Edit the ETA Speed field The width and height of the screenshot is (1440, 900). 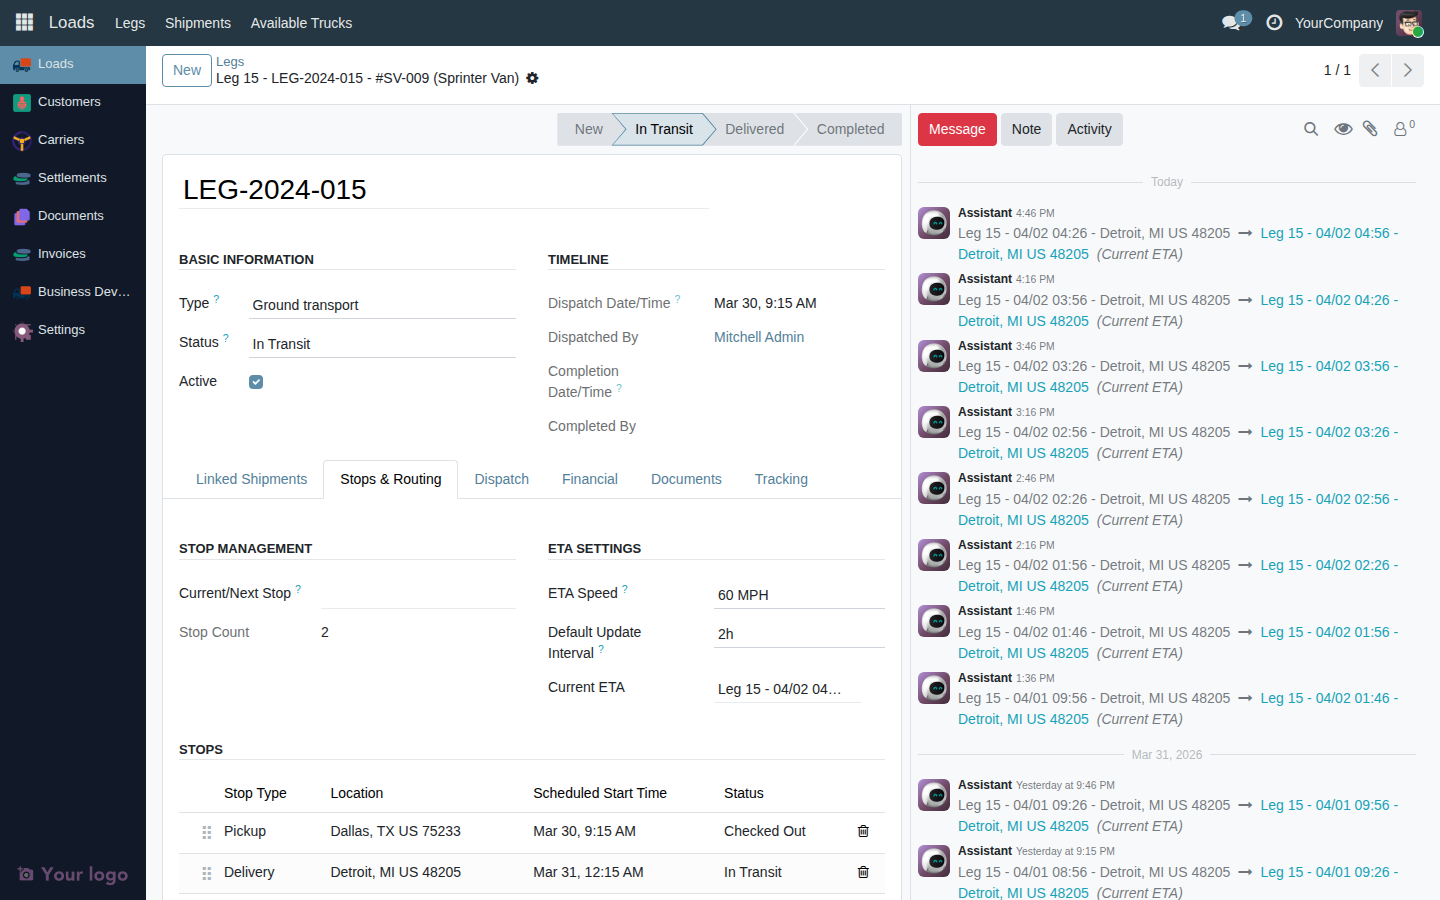click(x=799, y=595)
